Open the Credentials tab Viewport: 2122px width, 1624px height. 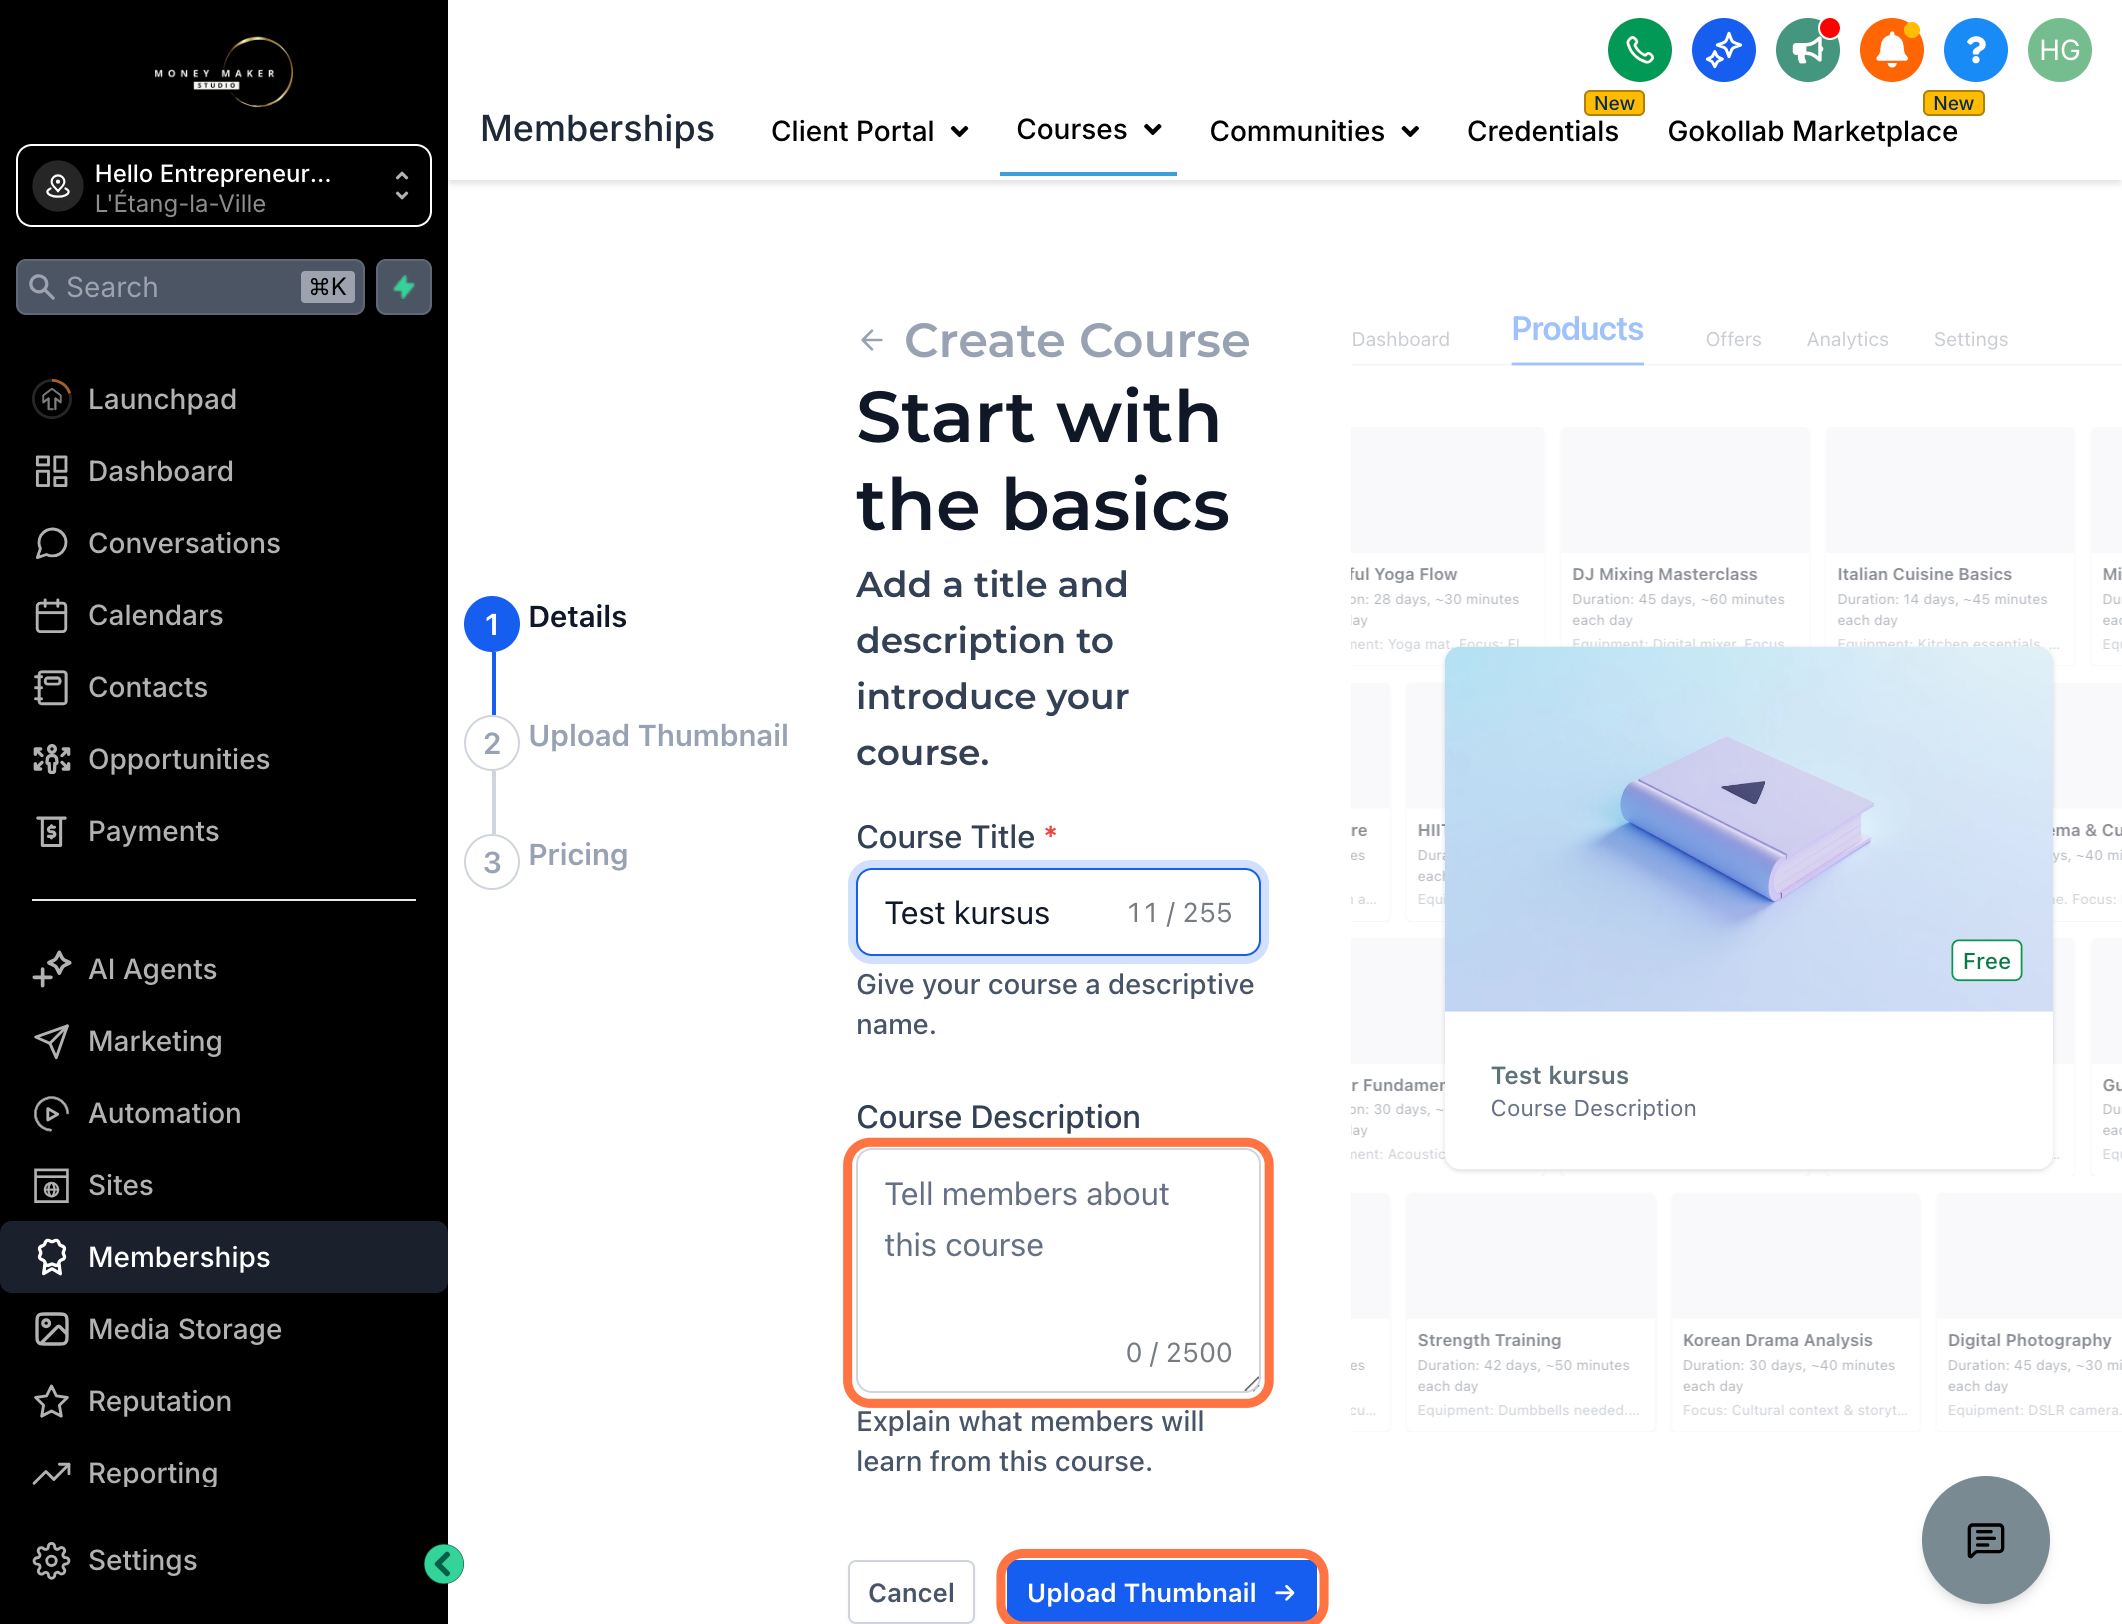point(1542,131)
